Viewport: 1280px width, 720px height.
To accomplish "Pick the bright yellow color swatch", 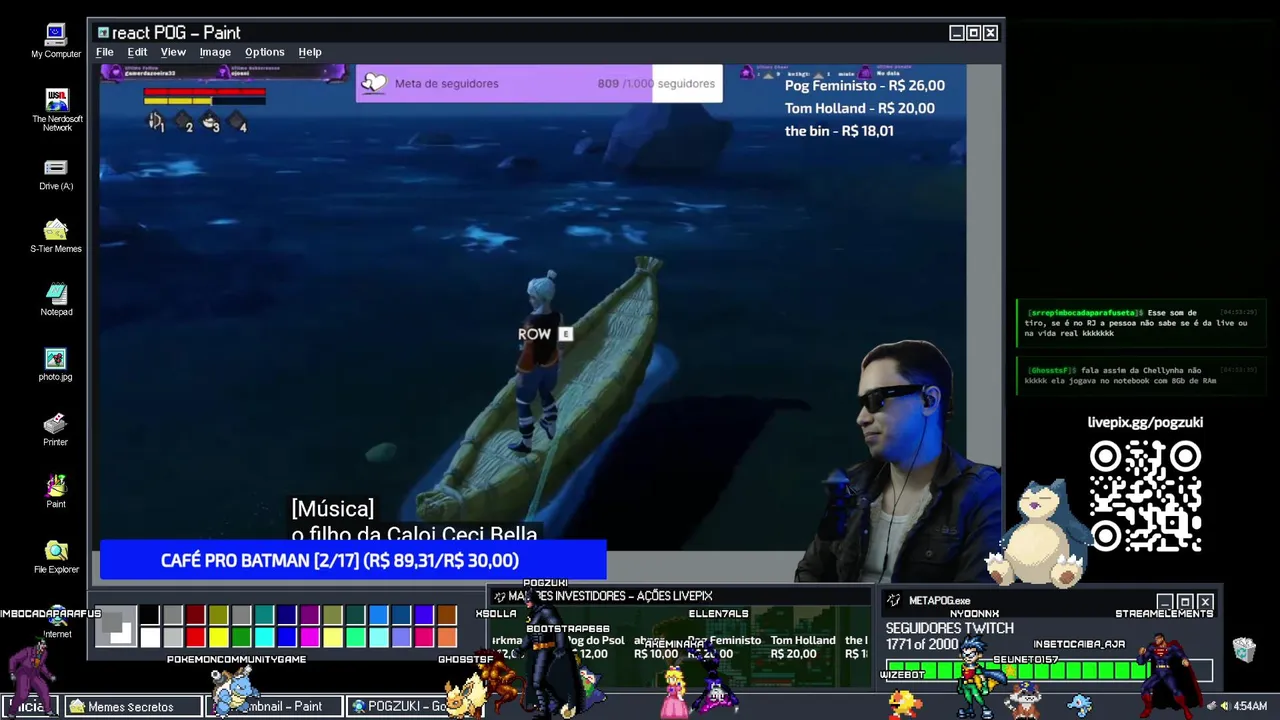I will point(218,637).
